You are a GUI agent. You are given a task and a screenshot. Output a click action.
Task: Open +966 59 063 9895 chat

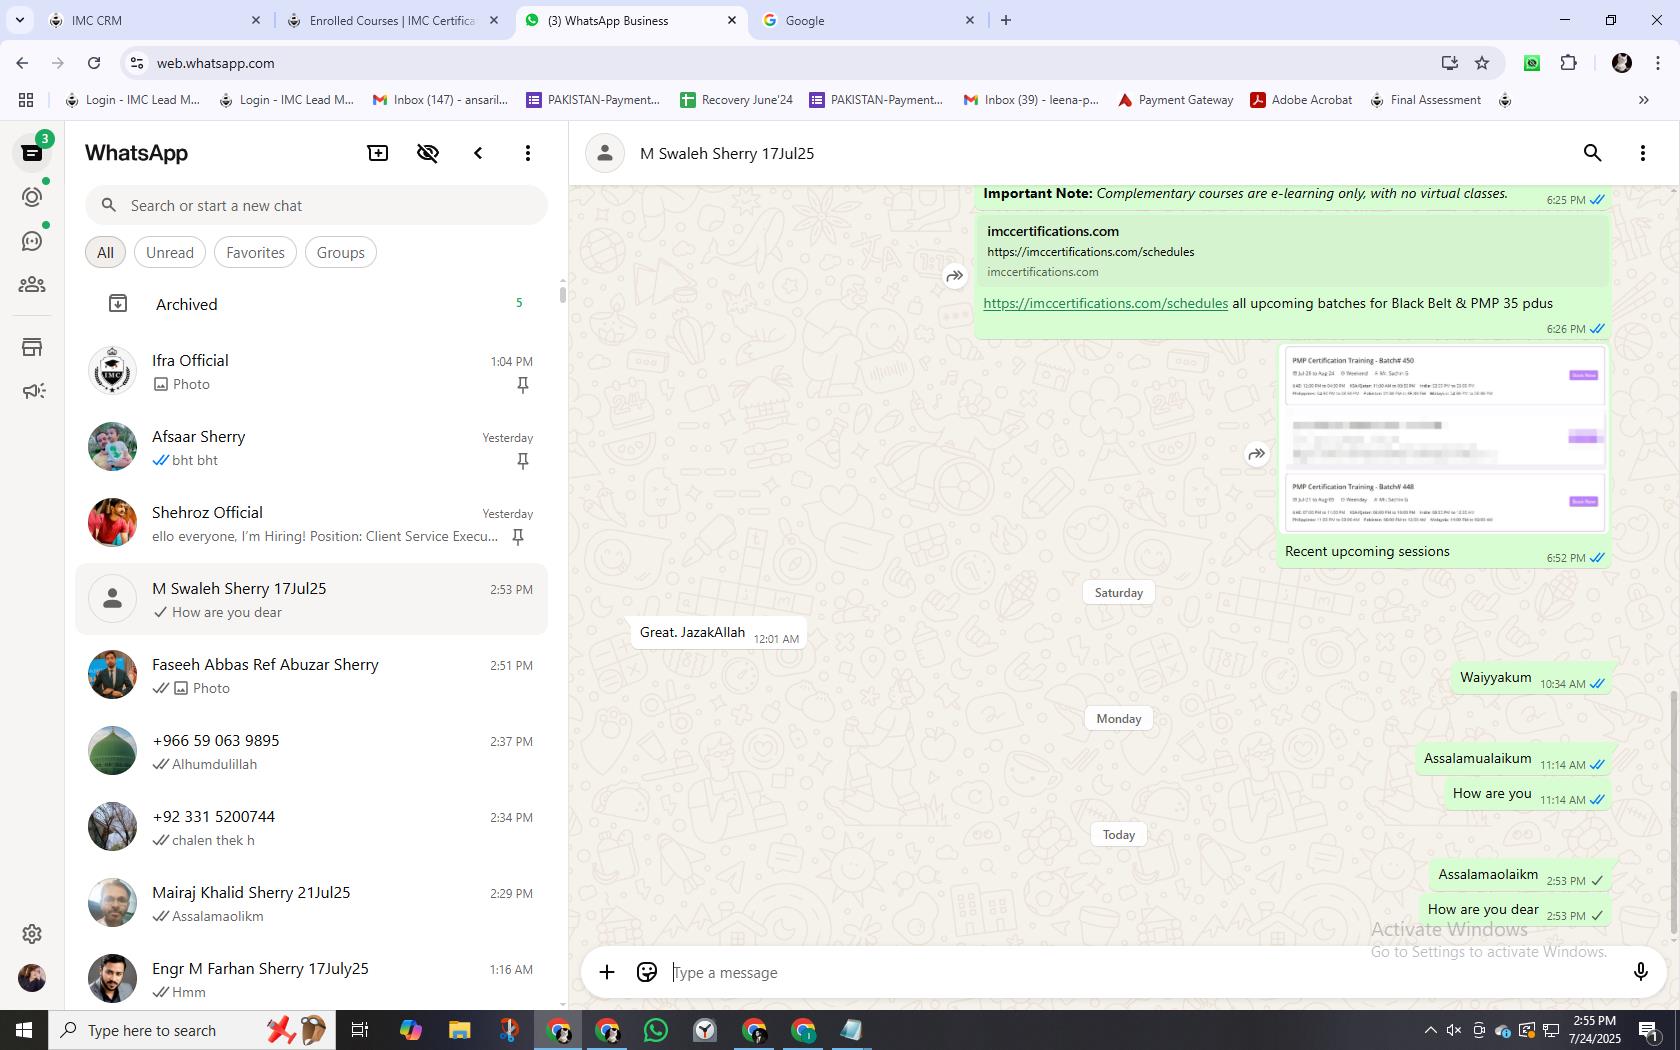[312, 751]
